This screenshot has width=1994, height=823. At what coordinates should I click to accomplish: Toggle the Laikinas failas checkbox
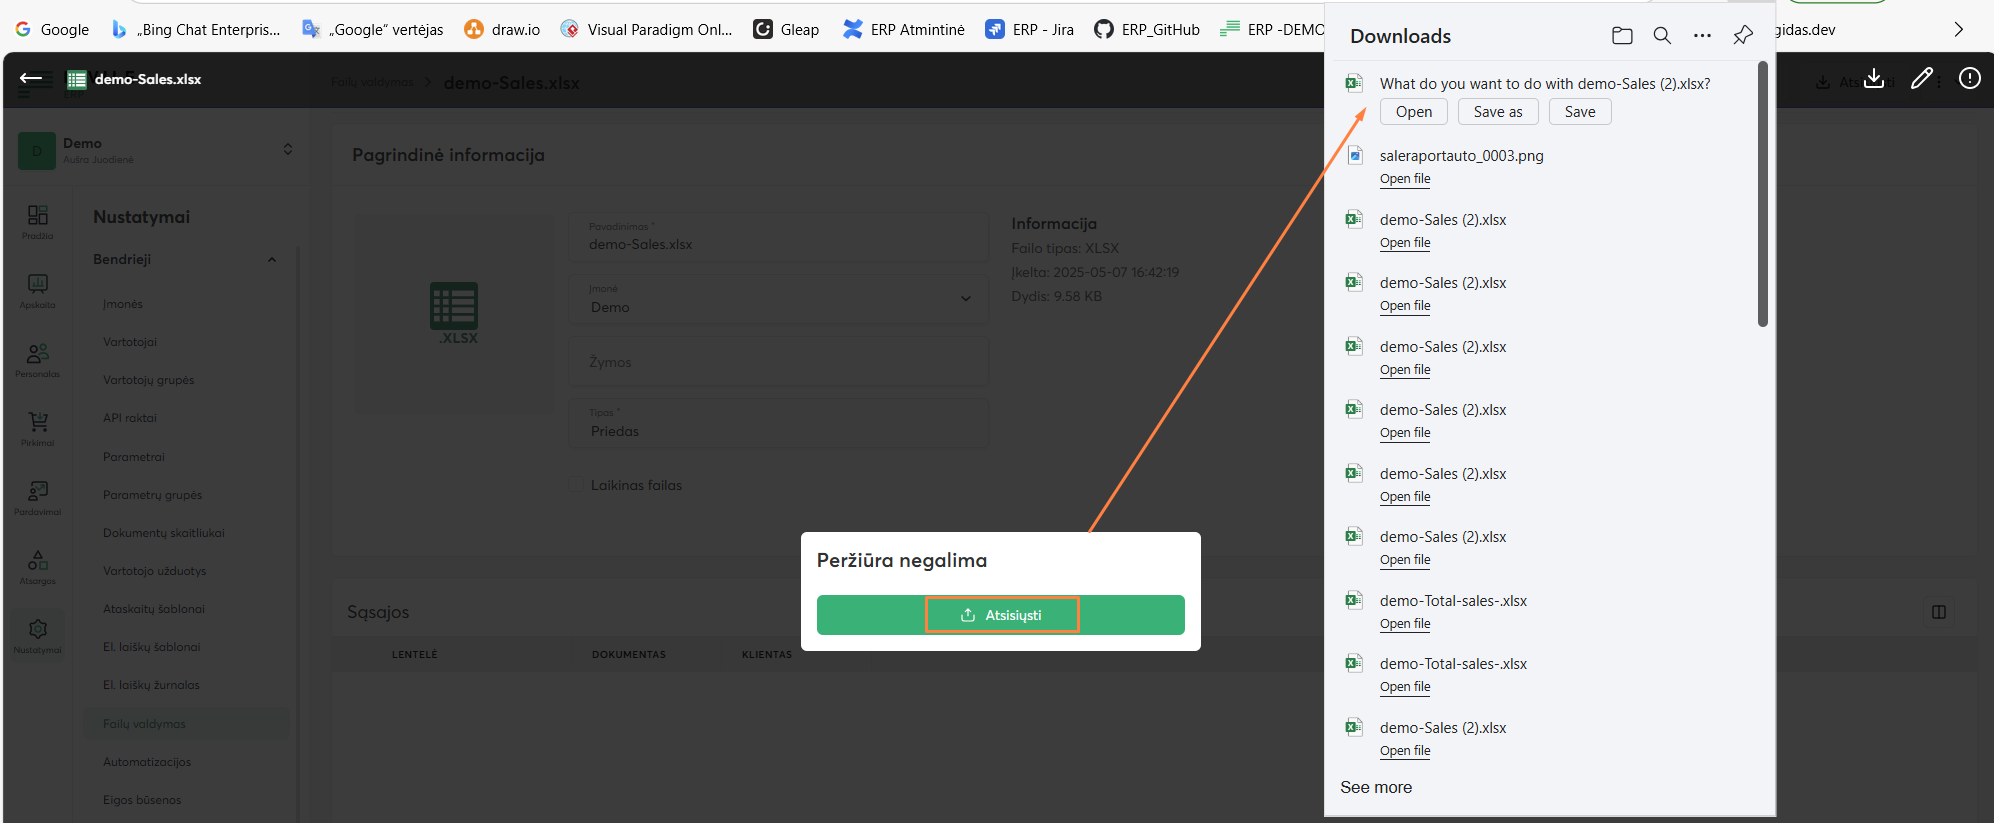click(576, 485)
